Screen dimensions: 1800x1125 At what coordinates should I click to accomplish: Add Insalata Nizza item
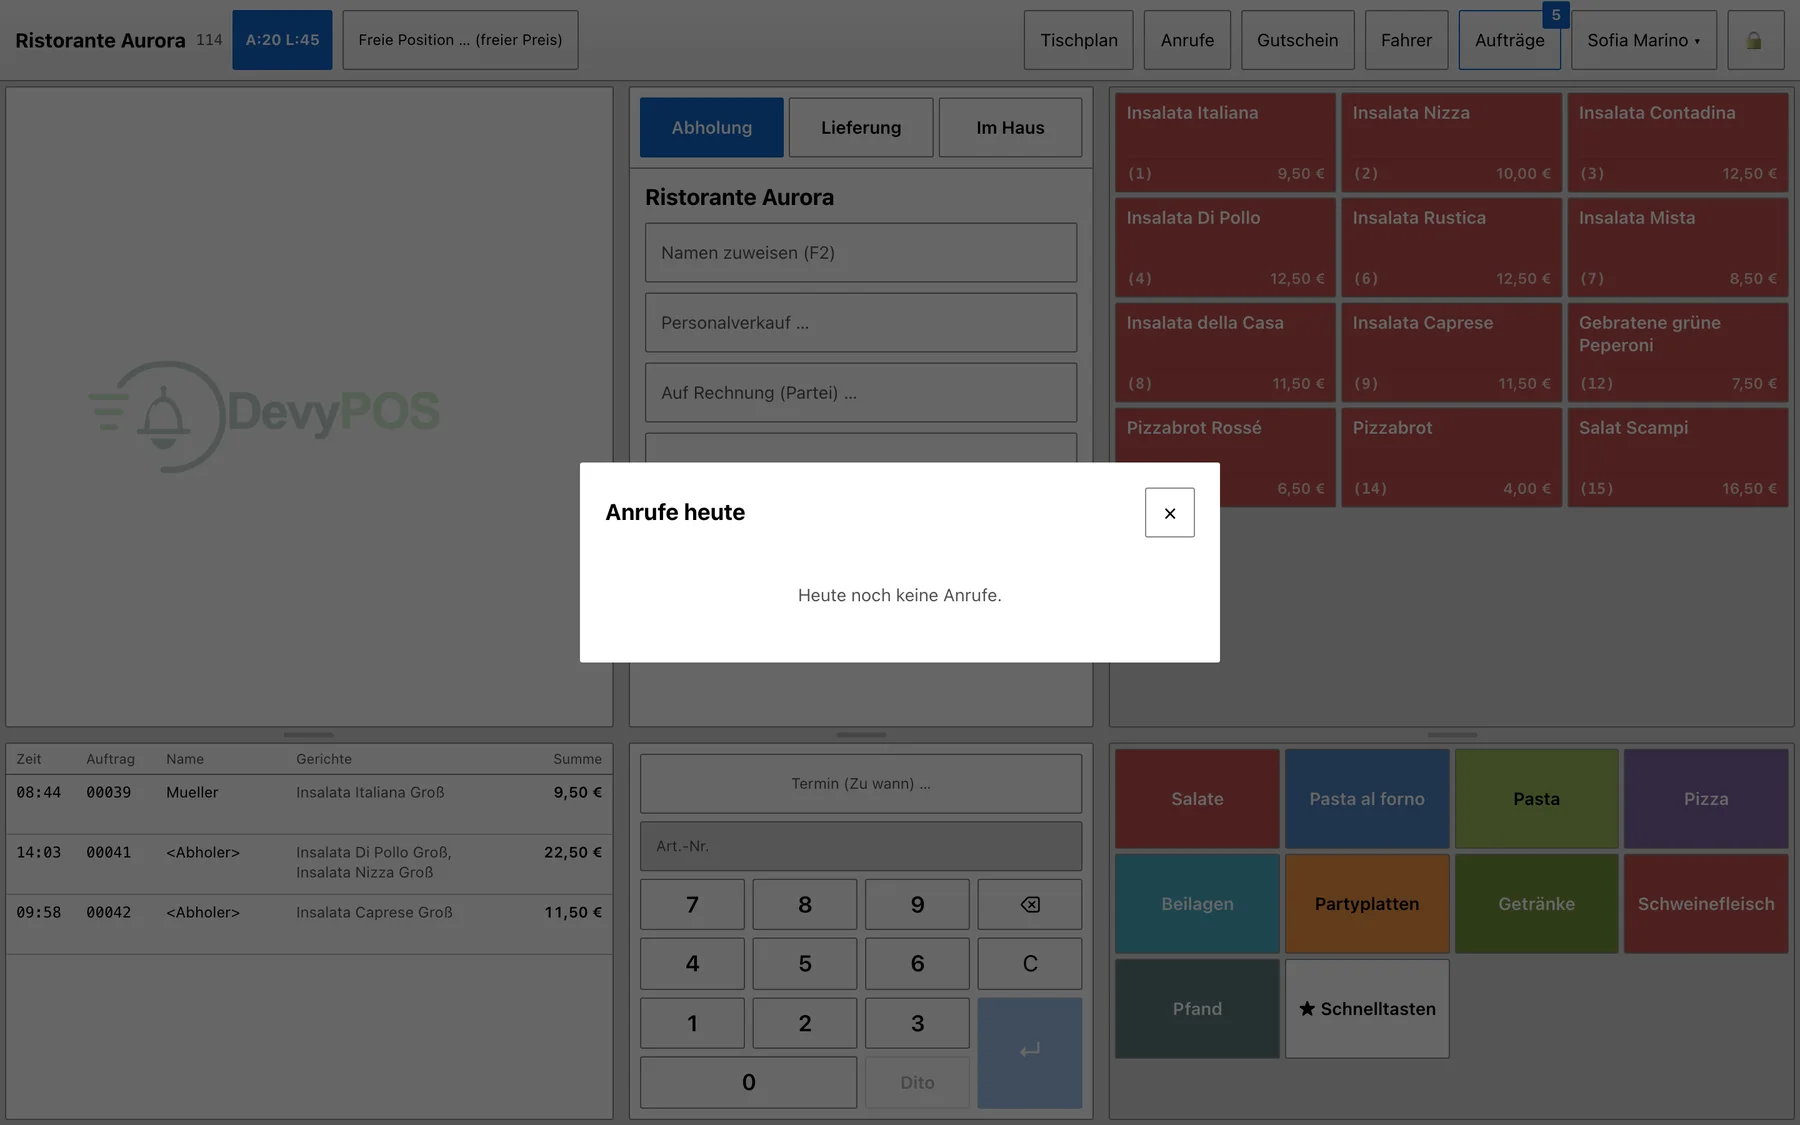[1451, 142]
